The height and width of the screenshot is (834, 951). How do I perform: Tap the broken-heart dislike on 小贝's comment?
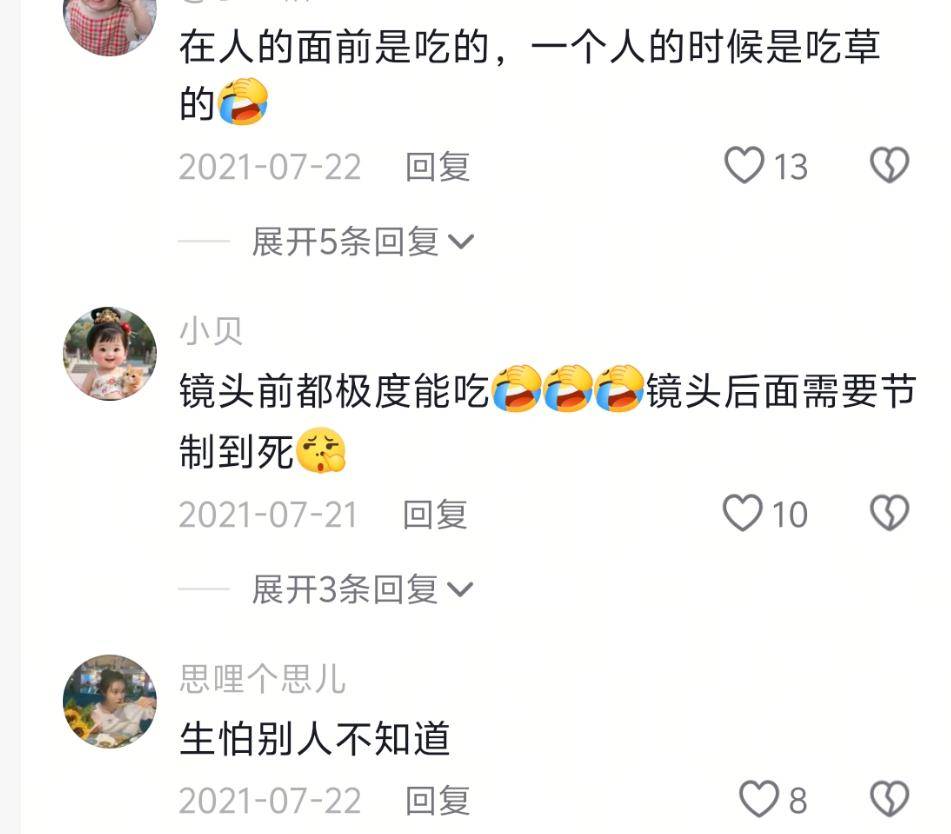click(x=889, y=513)
